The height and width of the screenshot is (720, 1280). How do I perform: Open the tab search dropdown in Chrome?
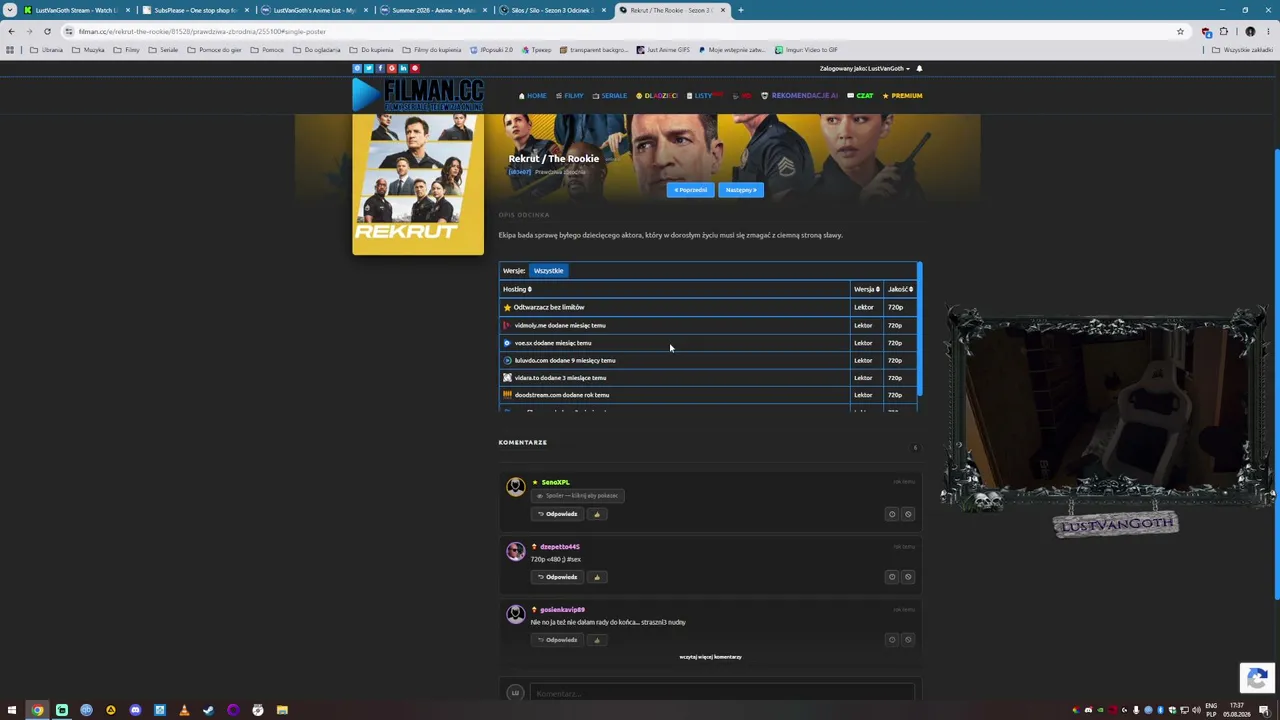[10, 10]
